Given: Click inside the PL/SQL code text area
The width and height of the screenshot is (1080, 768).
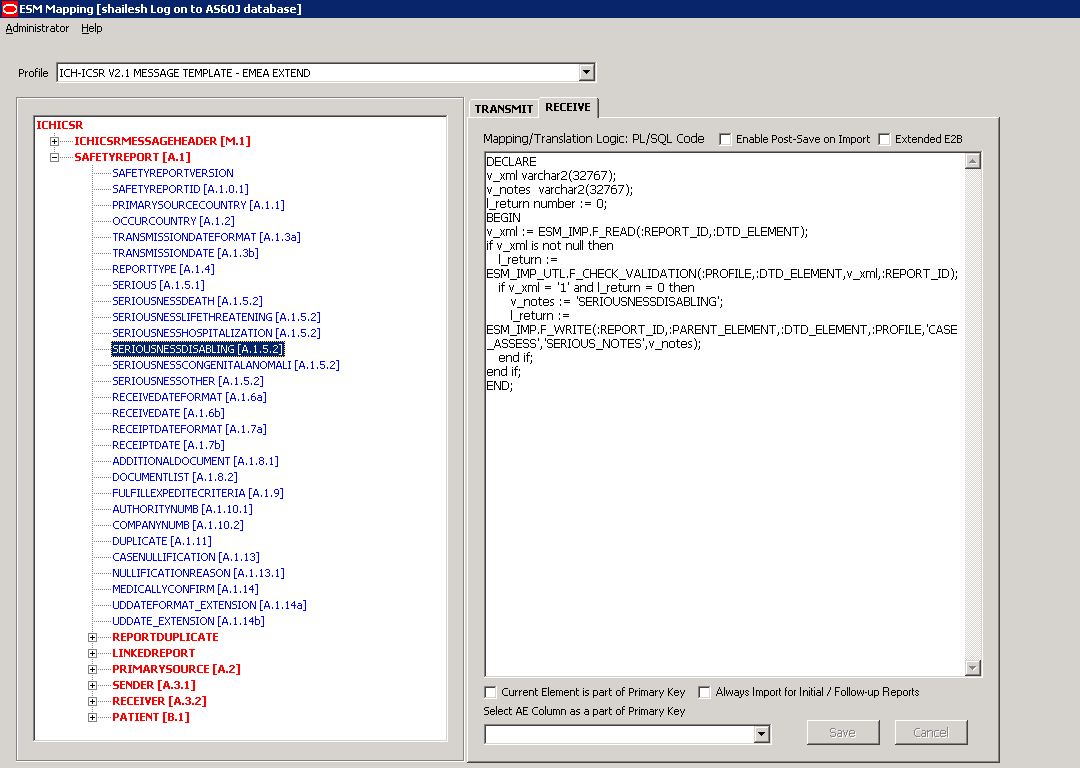Looking at the screenshot, I should 725,415.
